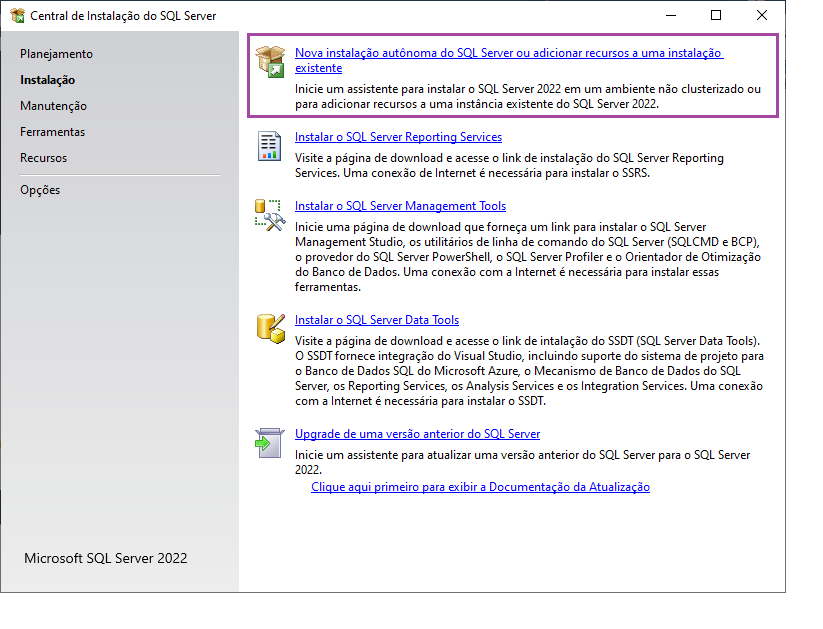Open Recursos from the sidebar

coord(43,158)
